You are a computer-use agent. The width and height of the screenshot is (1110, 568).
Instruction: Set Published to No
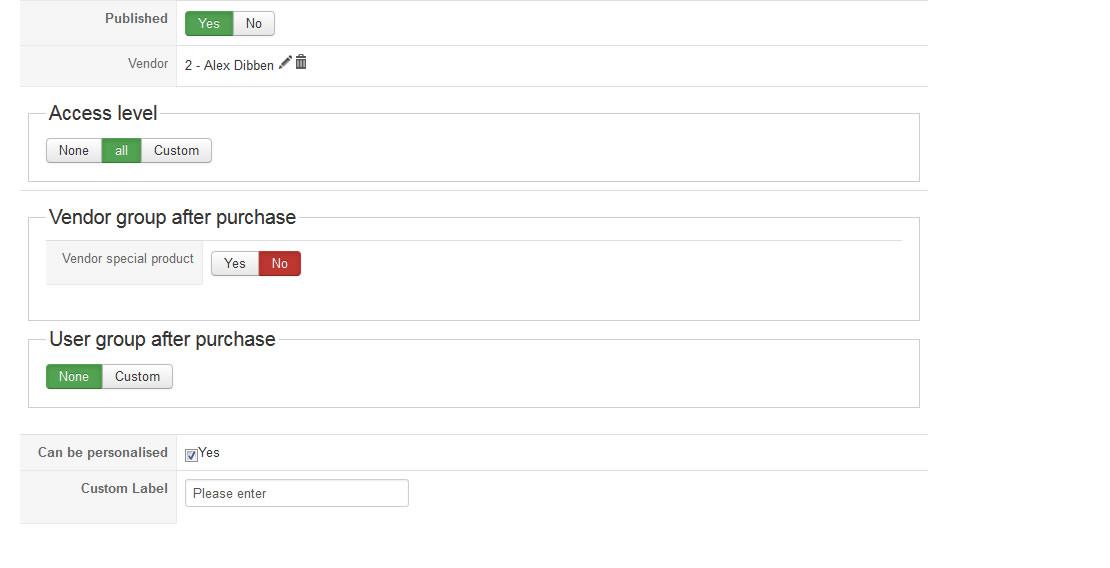[253, 23]
